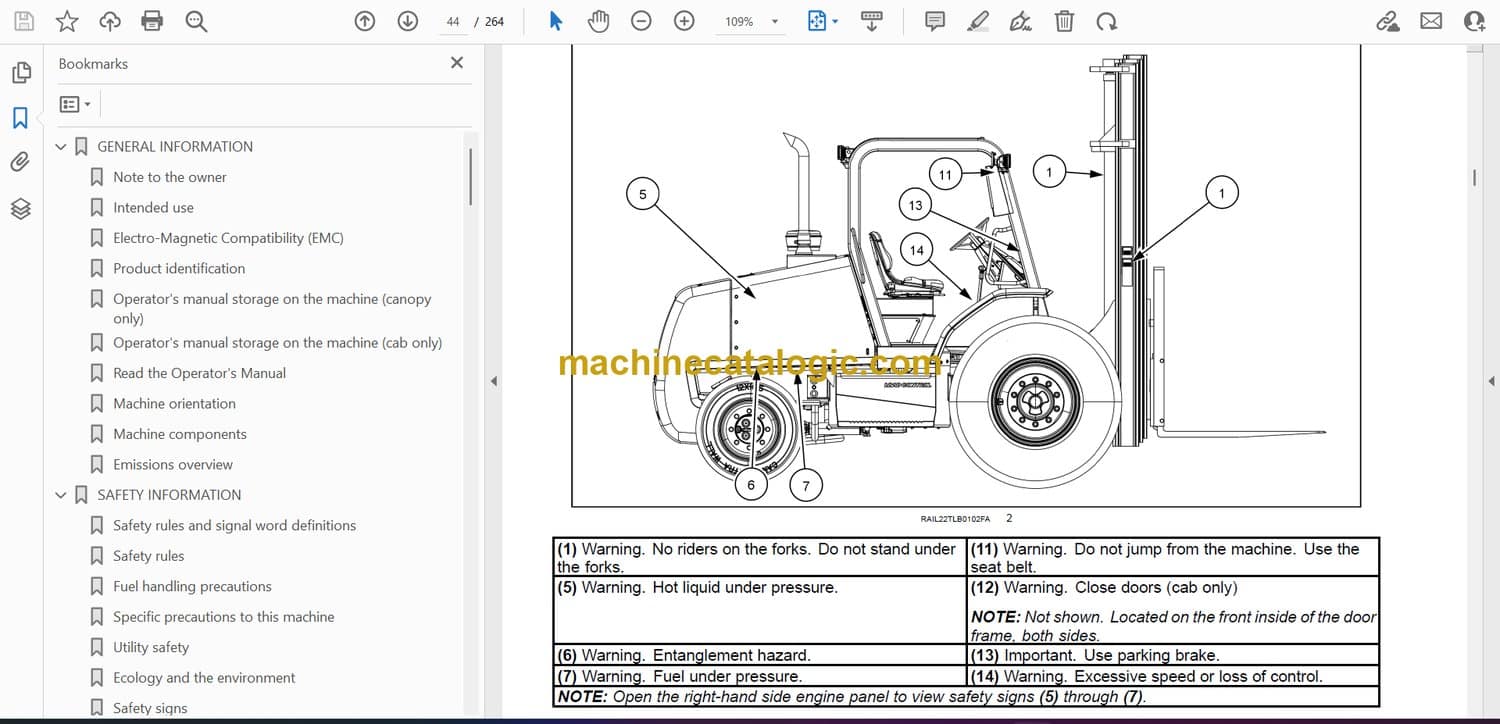Click the Print file icon
This screenshot has height=724, width=1500.
152,21
